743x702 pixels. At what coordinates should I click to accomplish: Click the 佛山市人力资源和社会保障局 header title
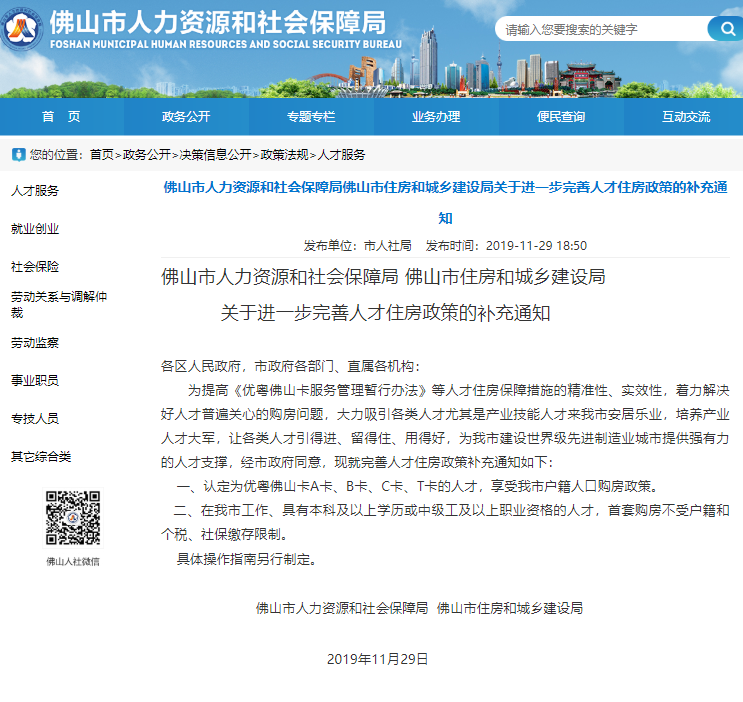point(218,23)
